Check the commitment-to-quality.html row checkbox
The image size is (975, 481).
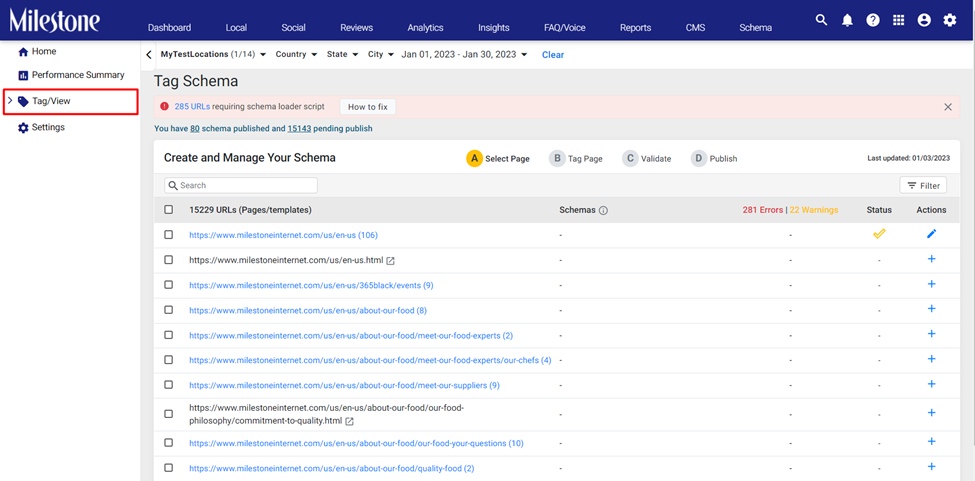coord(169,413)
